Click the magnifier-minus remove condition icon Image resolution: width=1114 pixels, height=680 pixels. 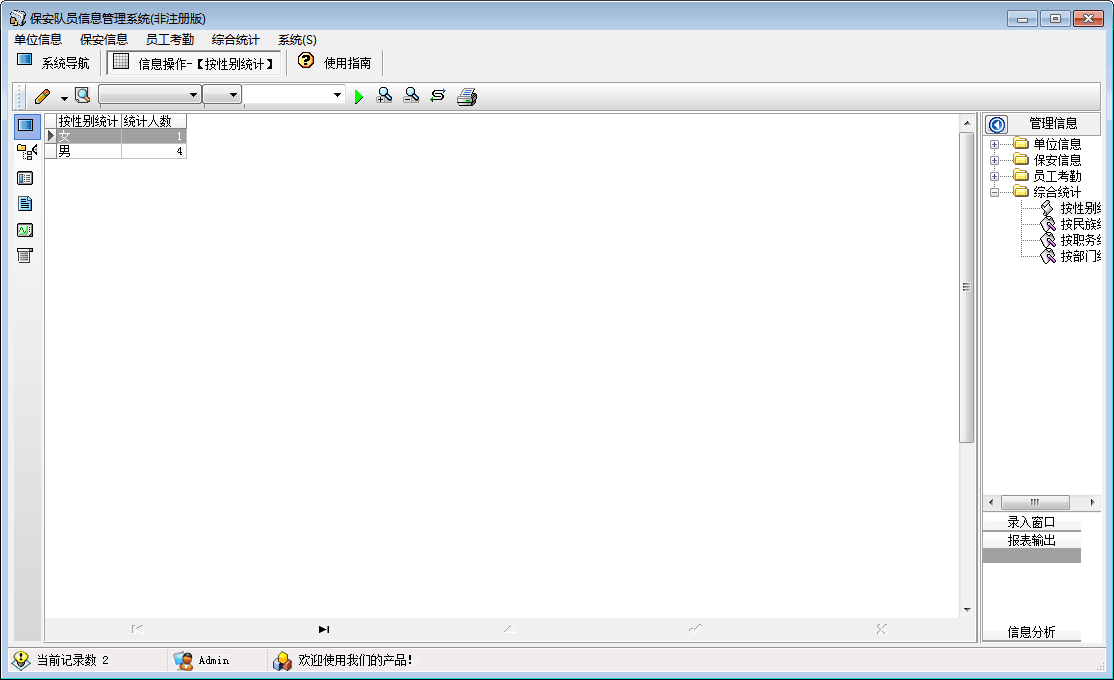(411, 95)
